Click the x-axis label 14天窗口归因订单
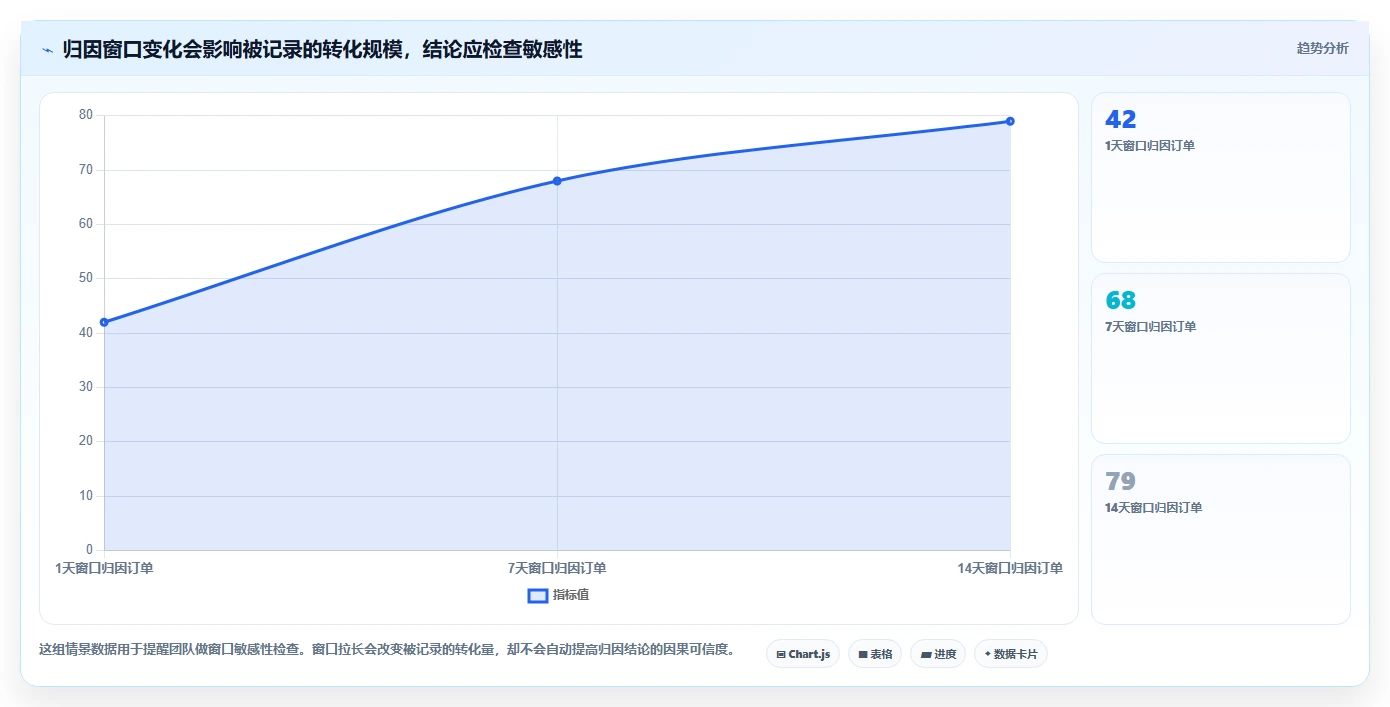This screenshot has height=707, width=1390. [1010, 568]
